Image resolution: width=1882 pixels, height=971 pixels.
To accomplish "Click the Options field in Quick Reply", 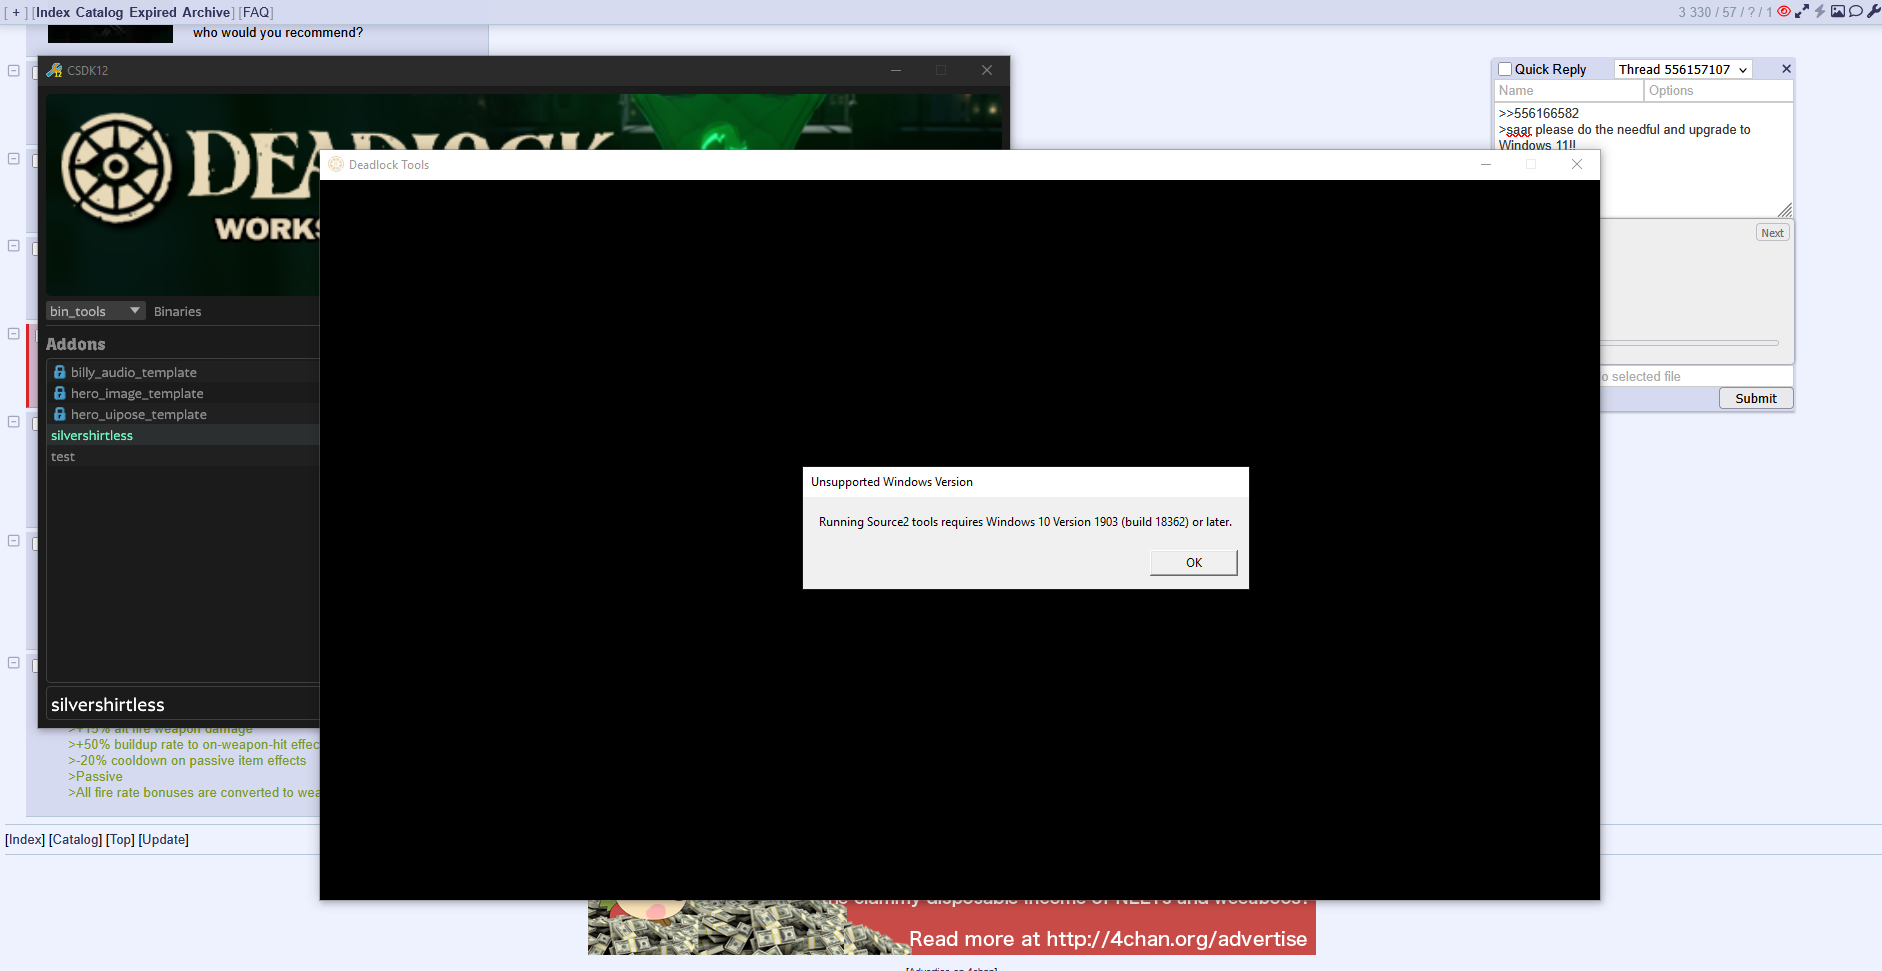I will [1719, 90].
